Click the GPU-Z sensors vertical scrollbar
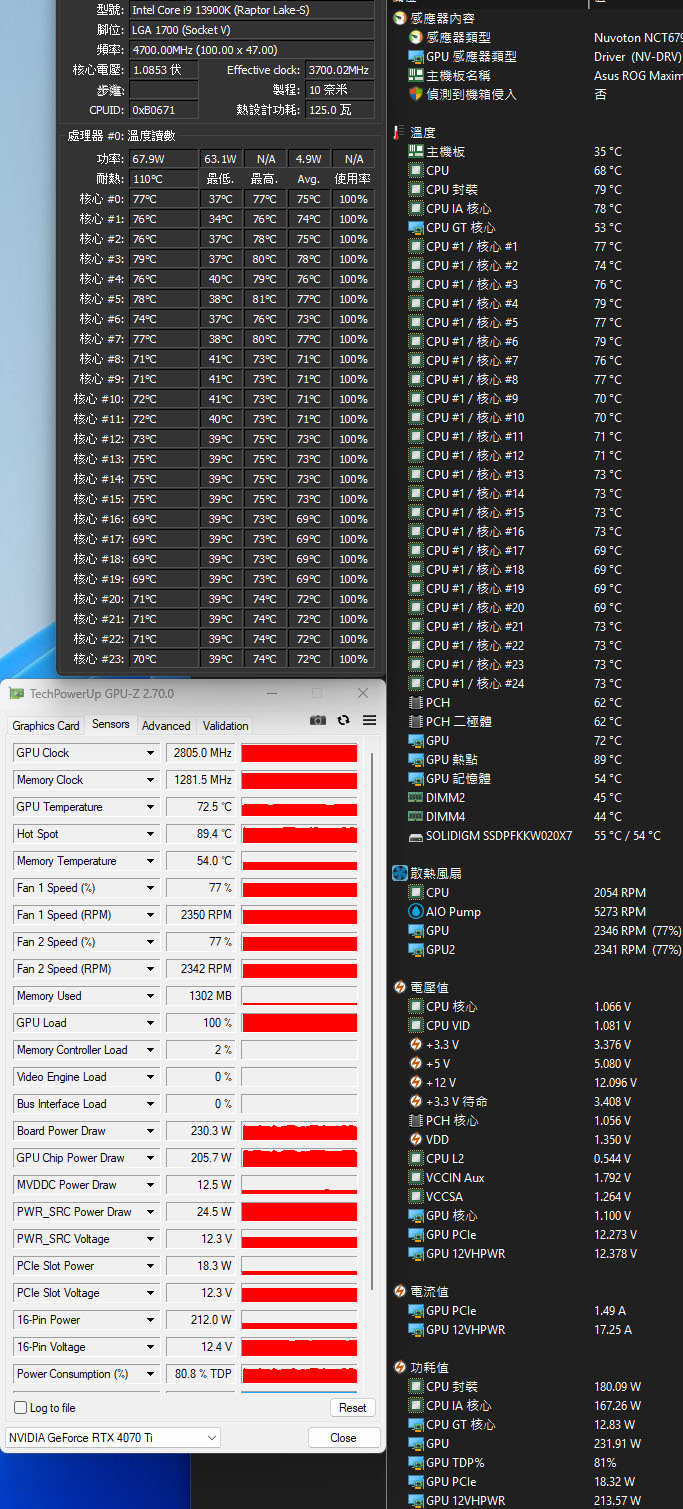 [372, 1020]
